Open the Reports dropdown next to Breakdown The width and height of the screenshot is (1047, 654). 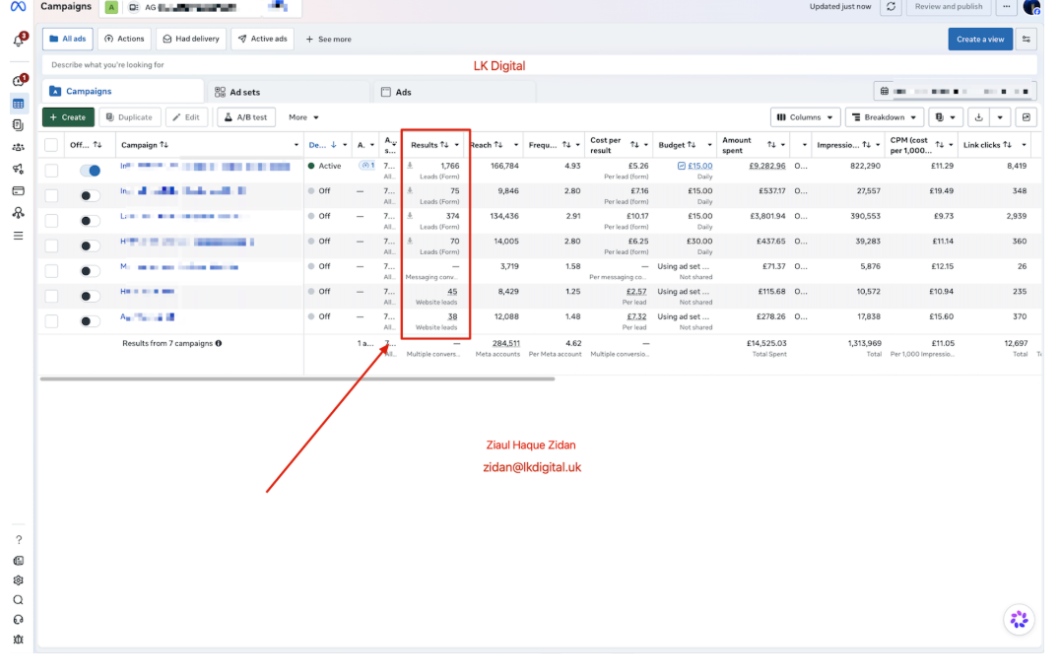click(946, 118)
